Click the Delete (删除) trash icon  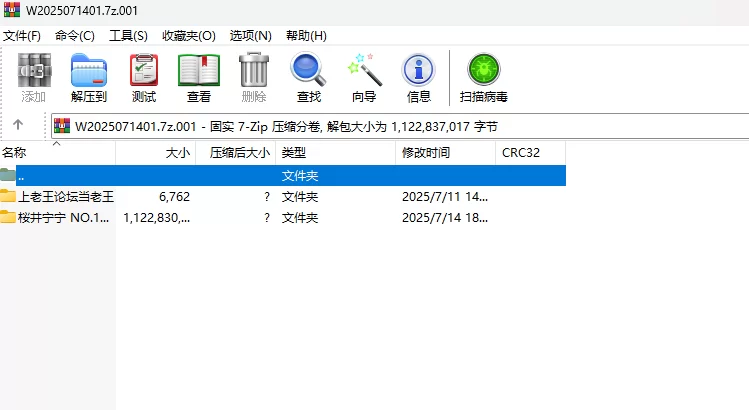click(254, 70)
